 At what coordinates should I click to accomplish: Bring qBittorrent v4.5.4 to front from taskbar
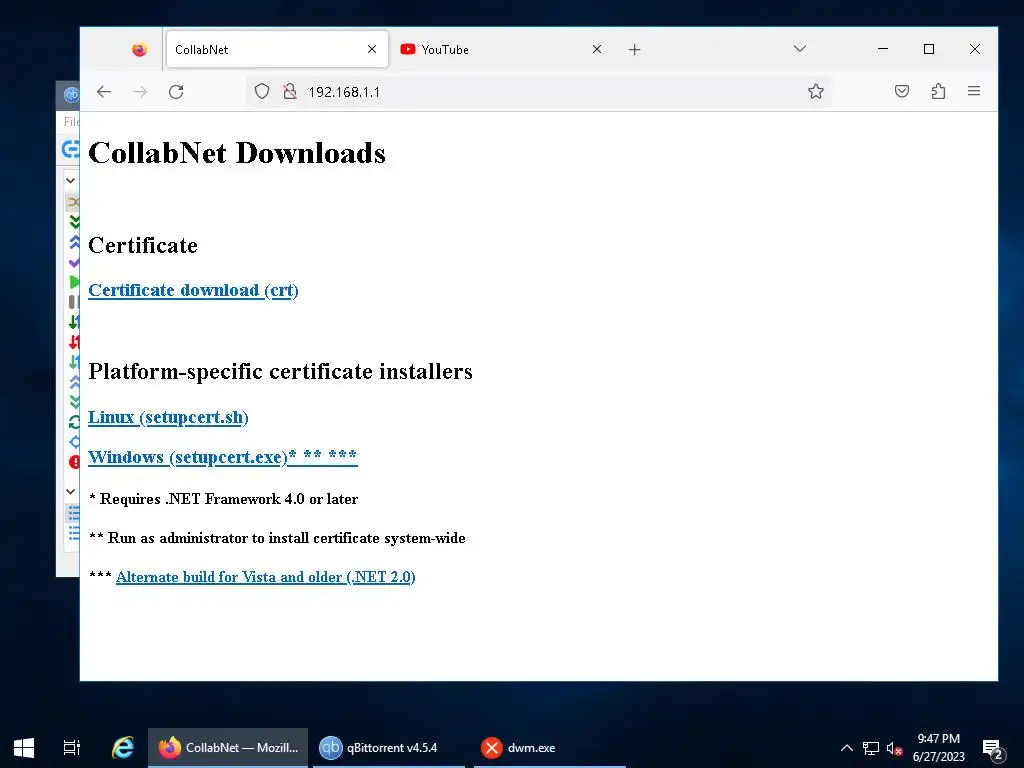click(389, 748)
